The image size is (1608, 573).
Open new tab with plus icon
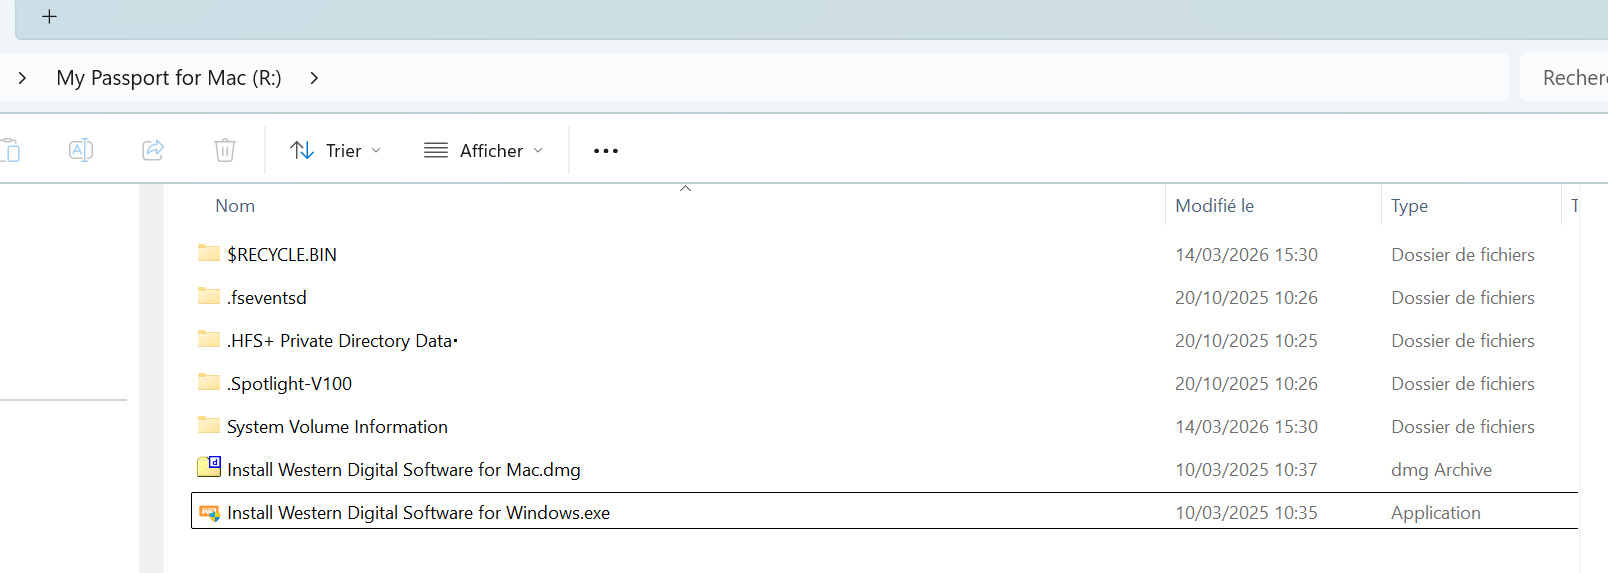coord(49,17)
